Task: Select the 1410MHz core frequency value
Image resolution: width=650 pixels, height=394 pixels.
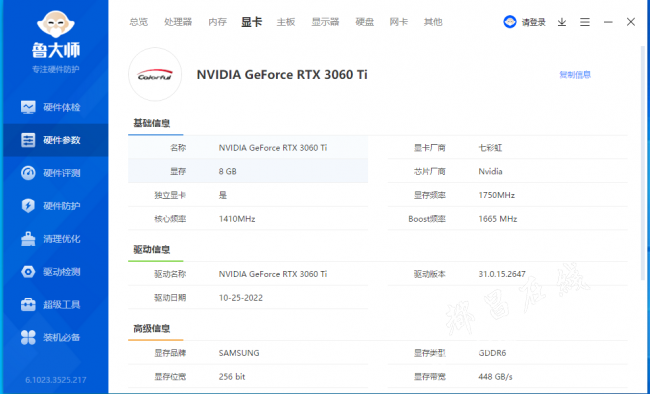Action: point(237,219)
